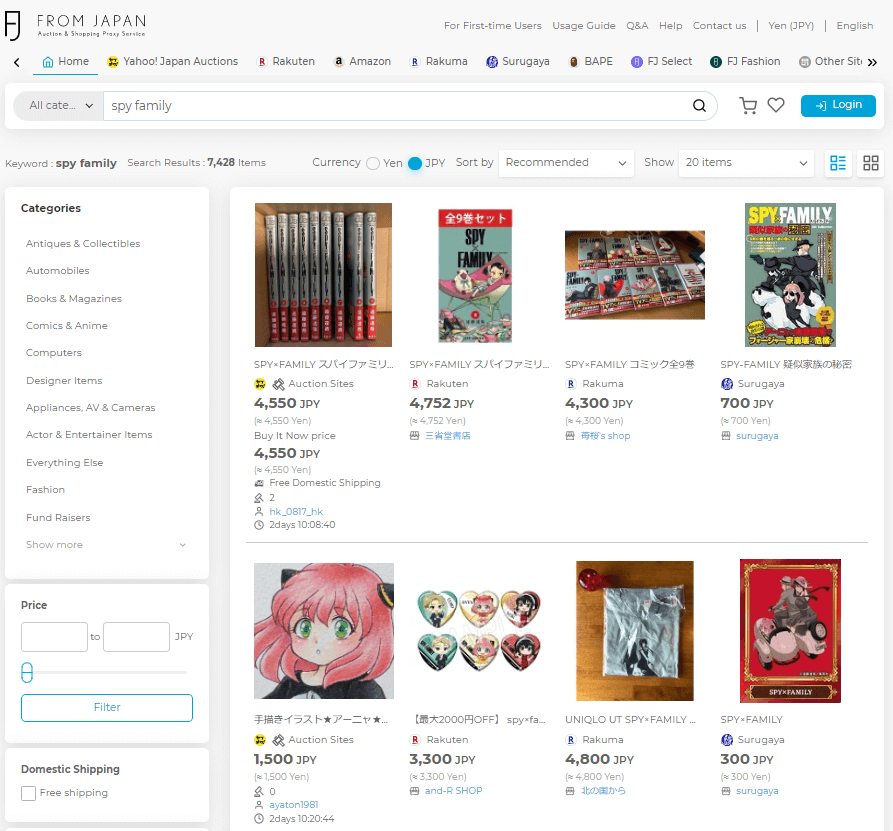Open the All categories dropdown

59,106
